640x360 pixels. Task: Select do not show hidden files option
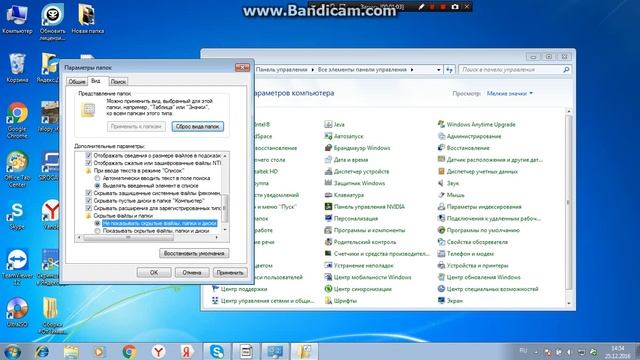pyautogui.click(x=97, y=223)
